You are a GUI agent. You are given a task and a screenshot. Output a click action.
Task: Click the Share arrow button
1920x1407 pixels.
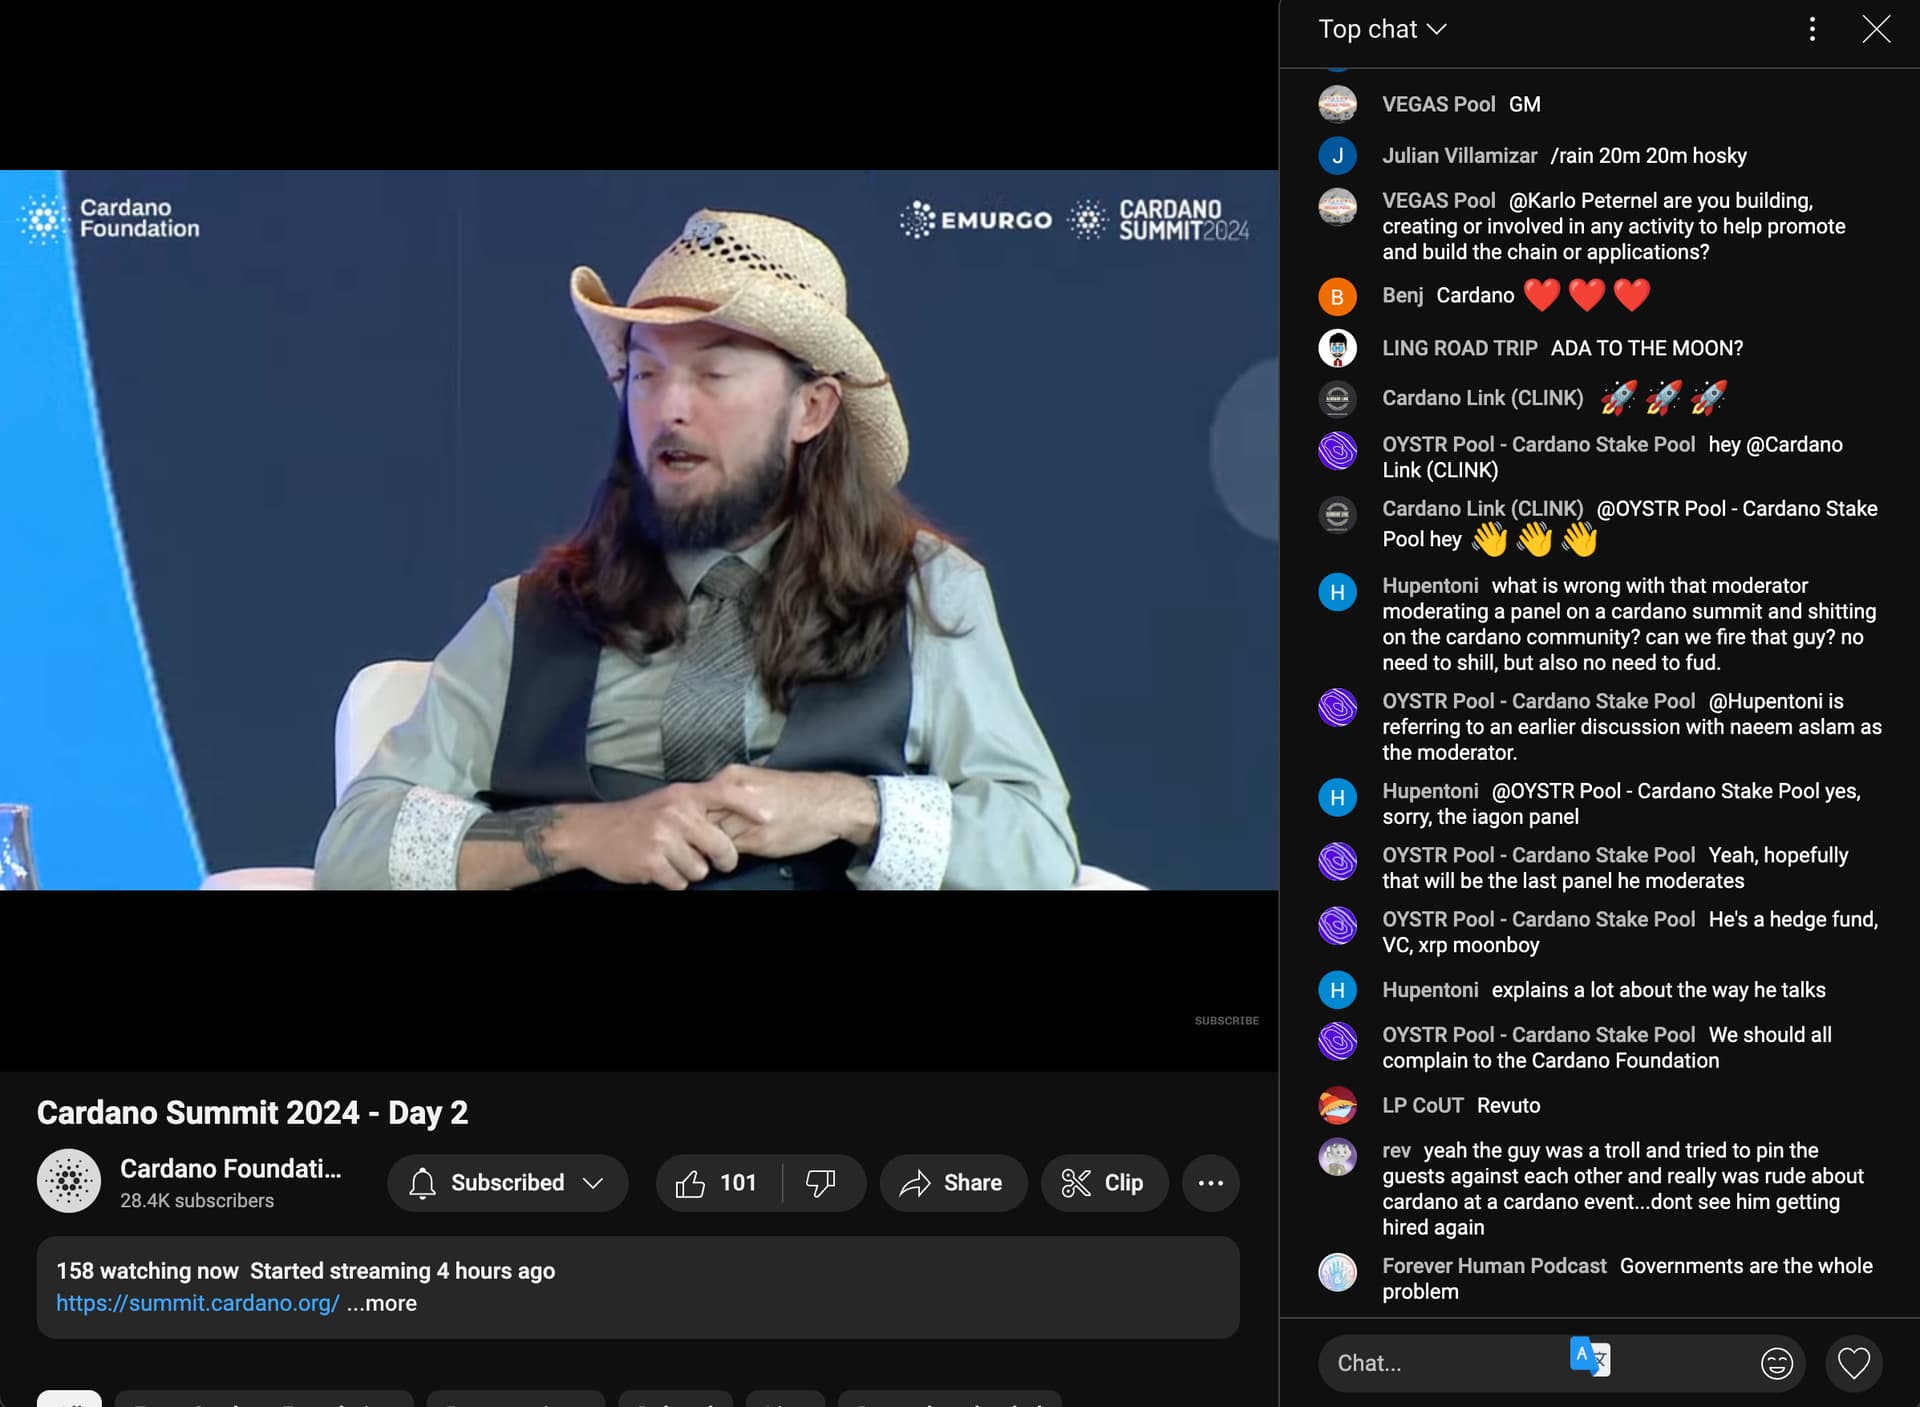coord(952,1183)
